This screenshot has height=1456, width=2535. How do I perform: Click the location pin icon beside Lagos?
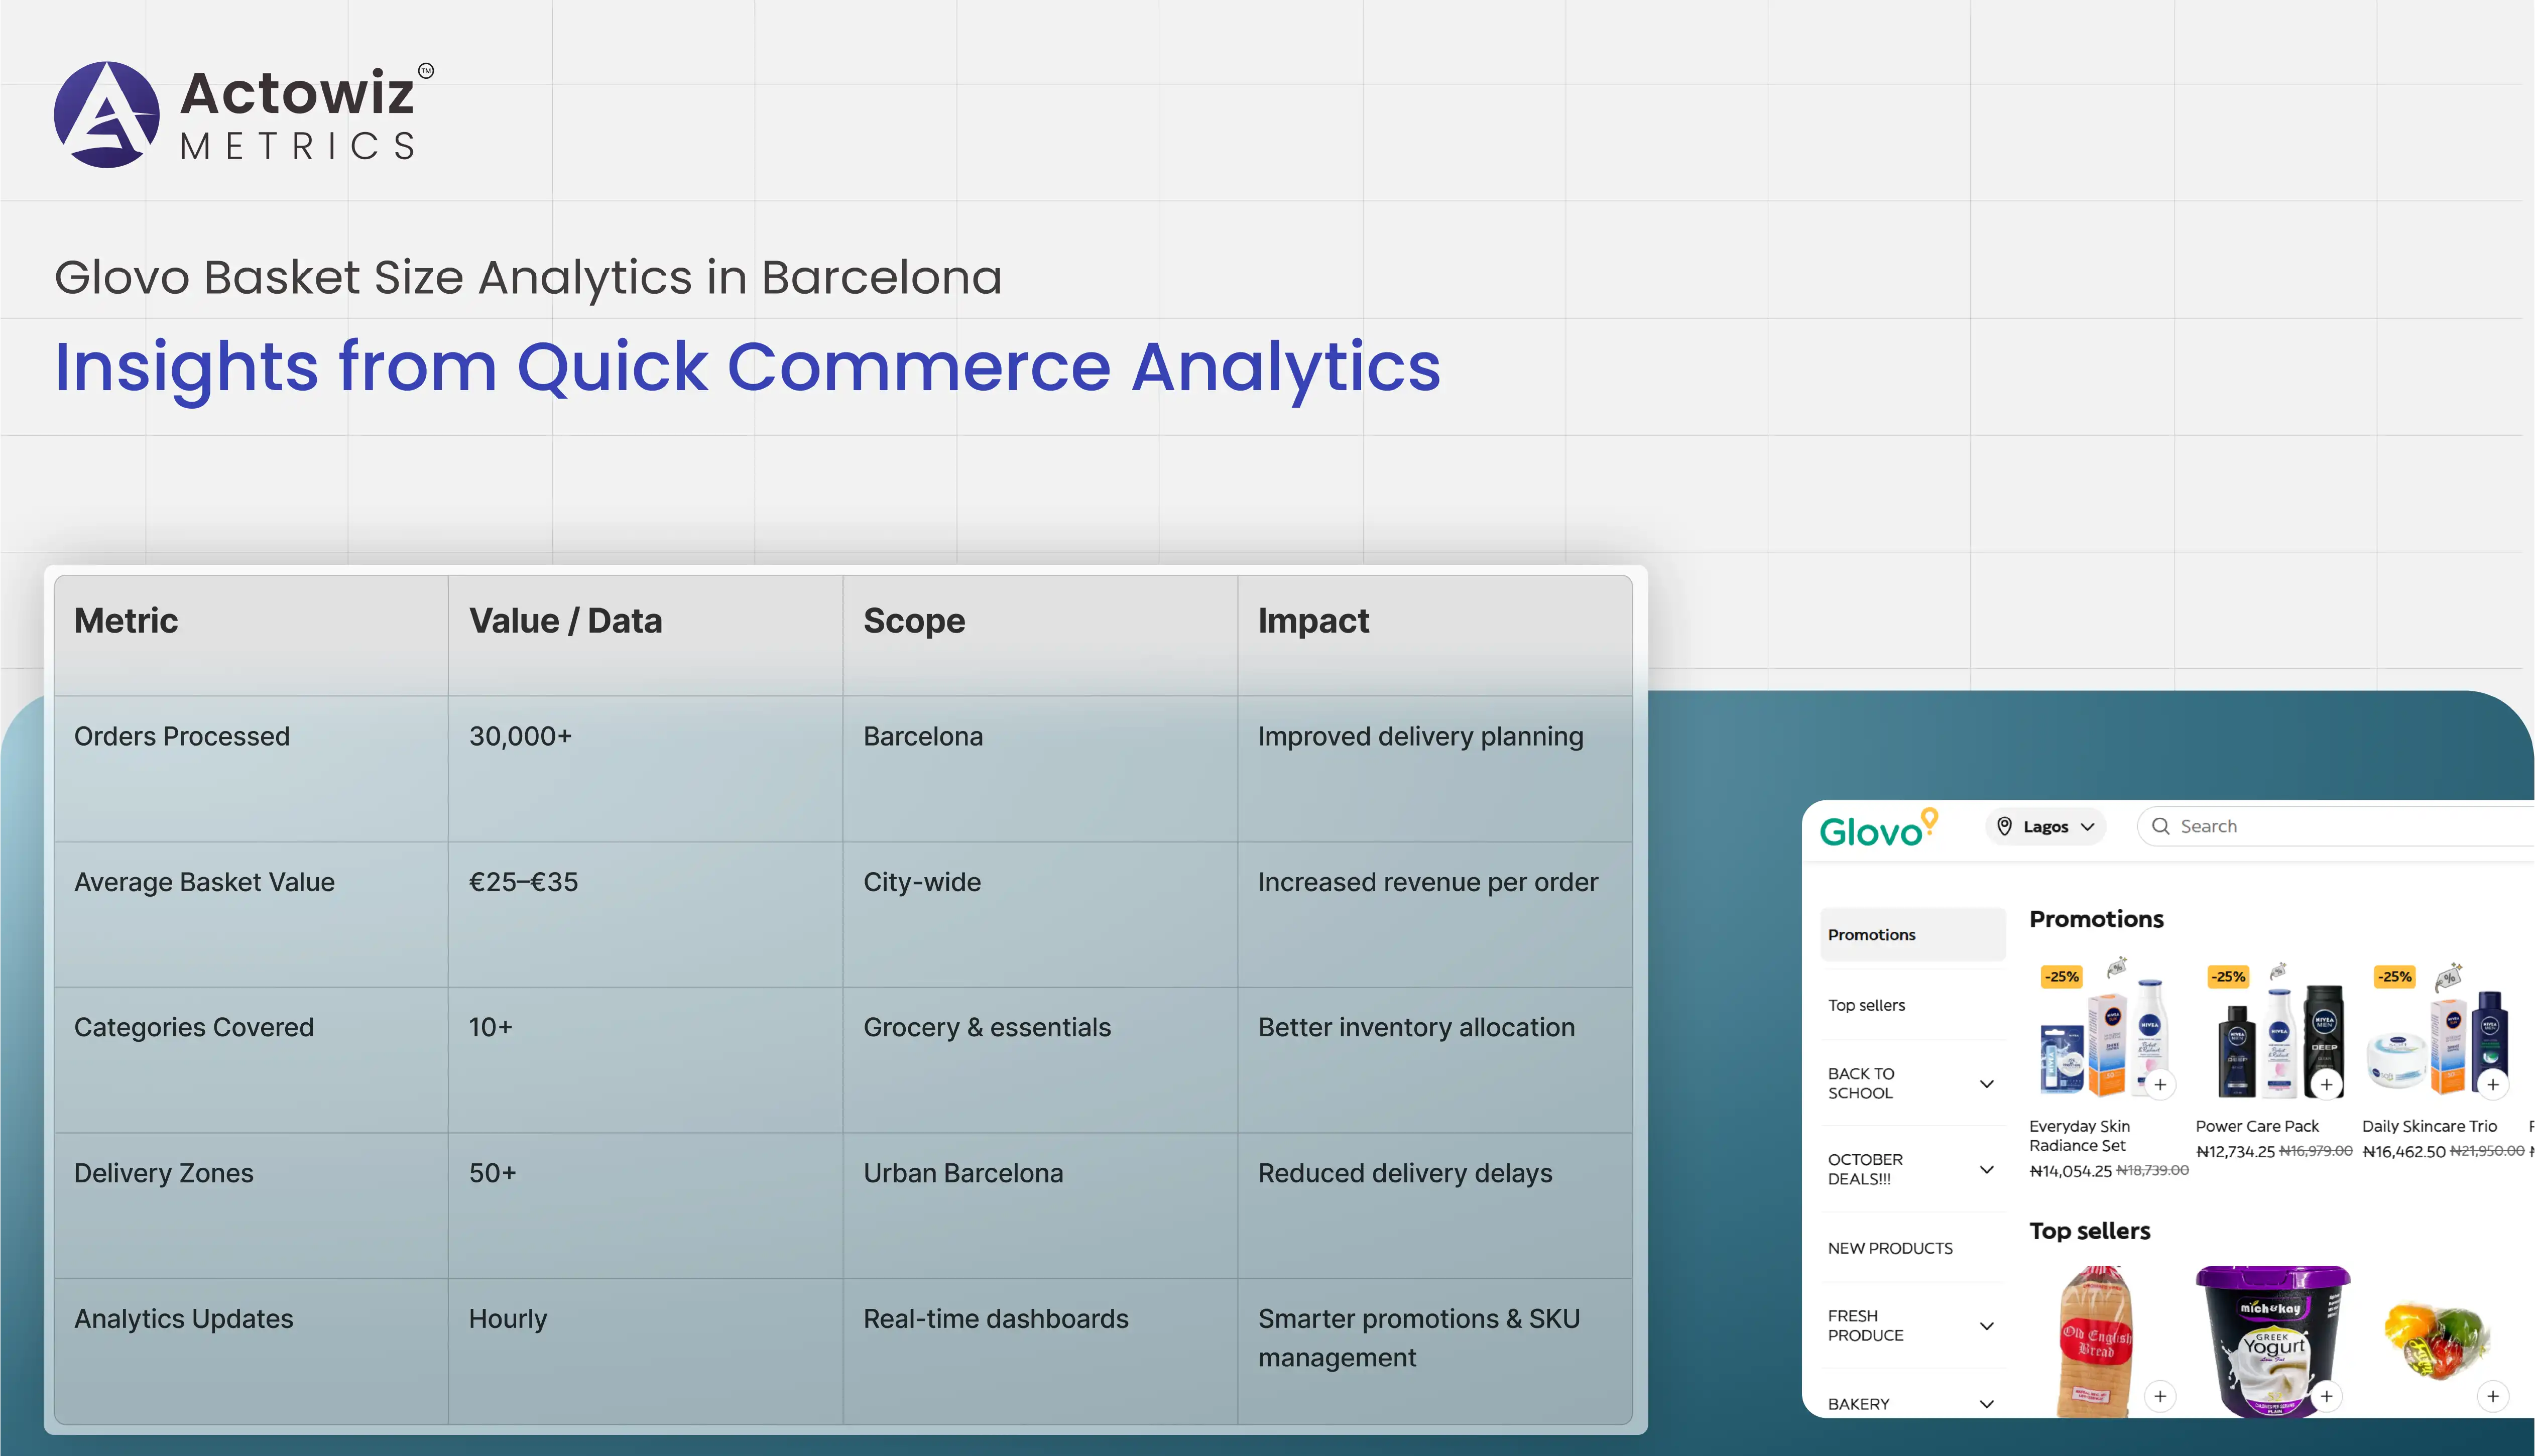[2004, 826]
